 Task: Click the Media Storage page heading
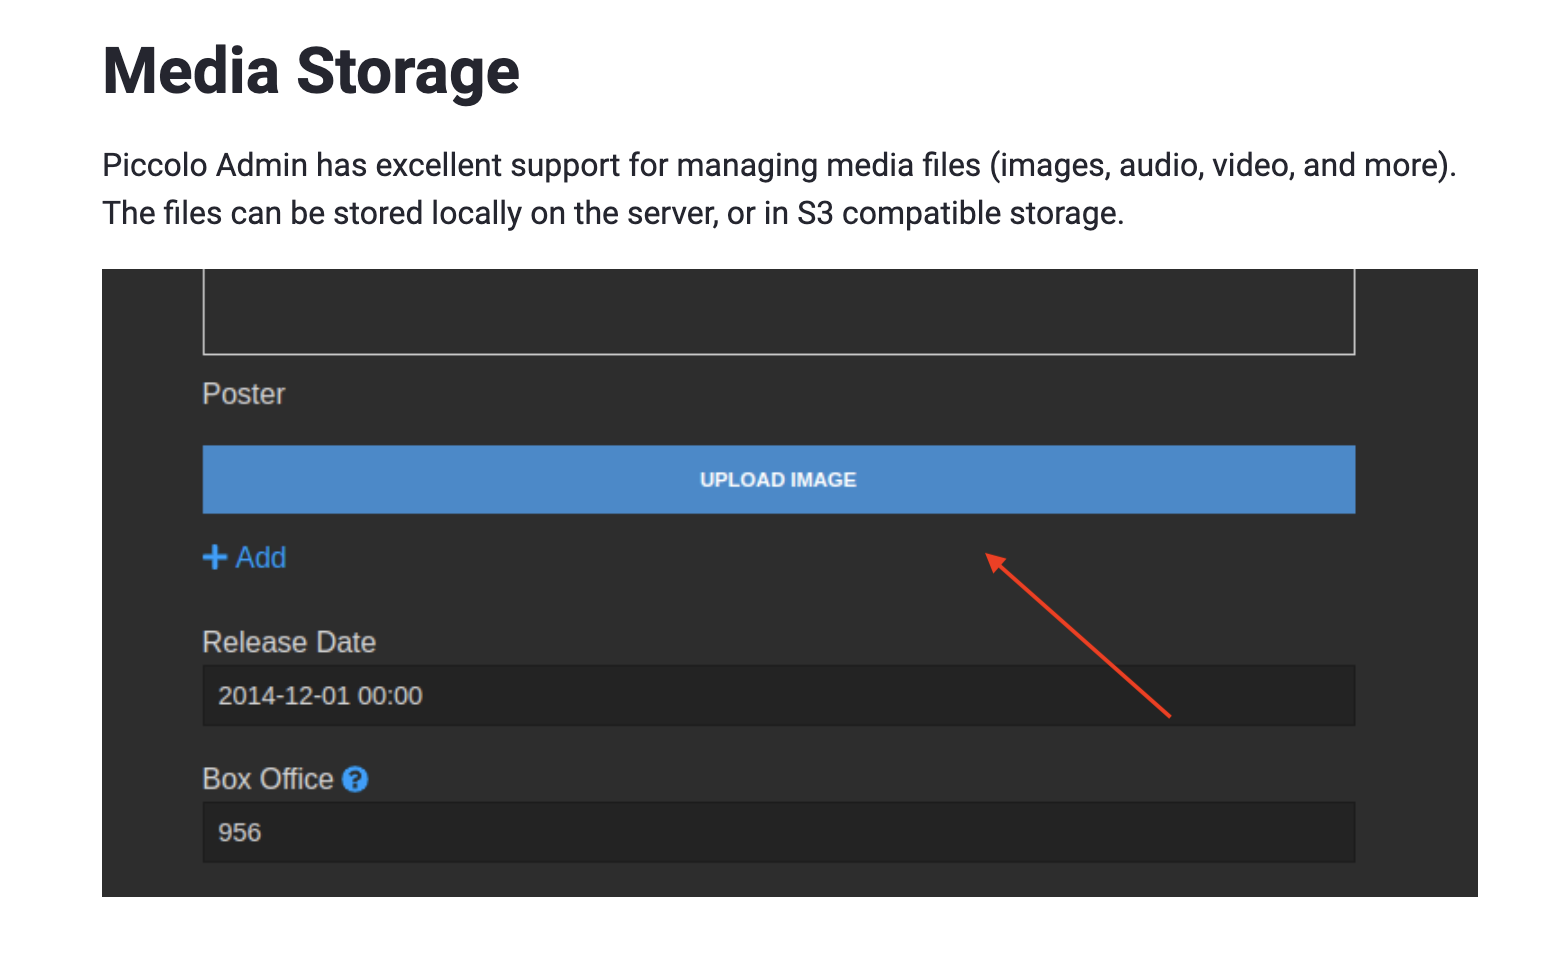pos(310,70)
